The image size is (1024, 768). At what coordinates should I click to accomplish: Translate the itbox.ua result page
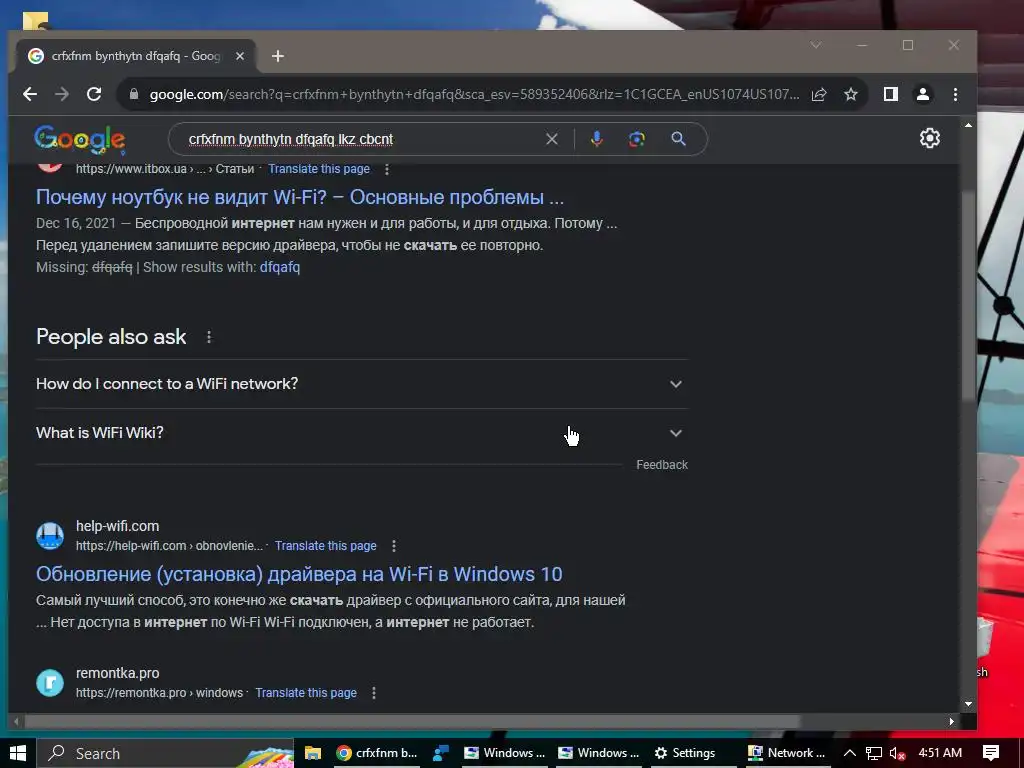point(319,168)
